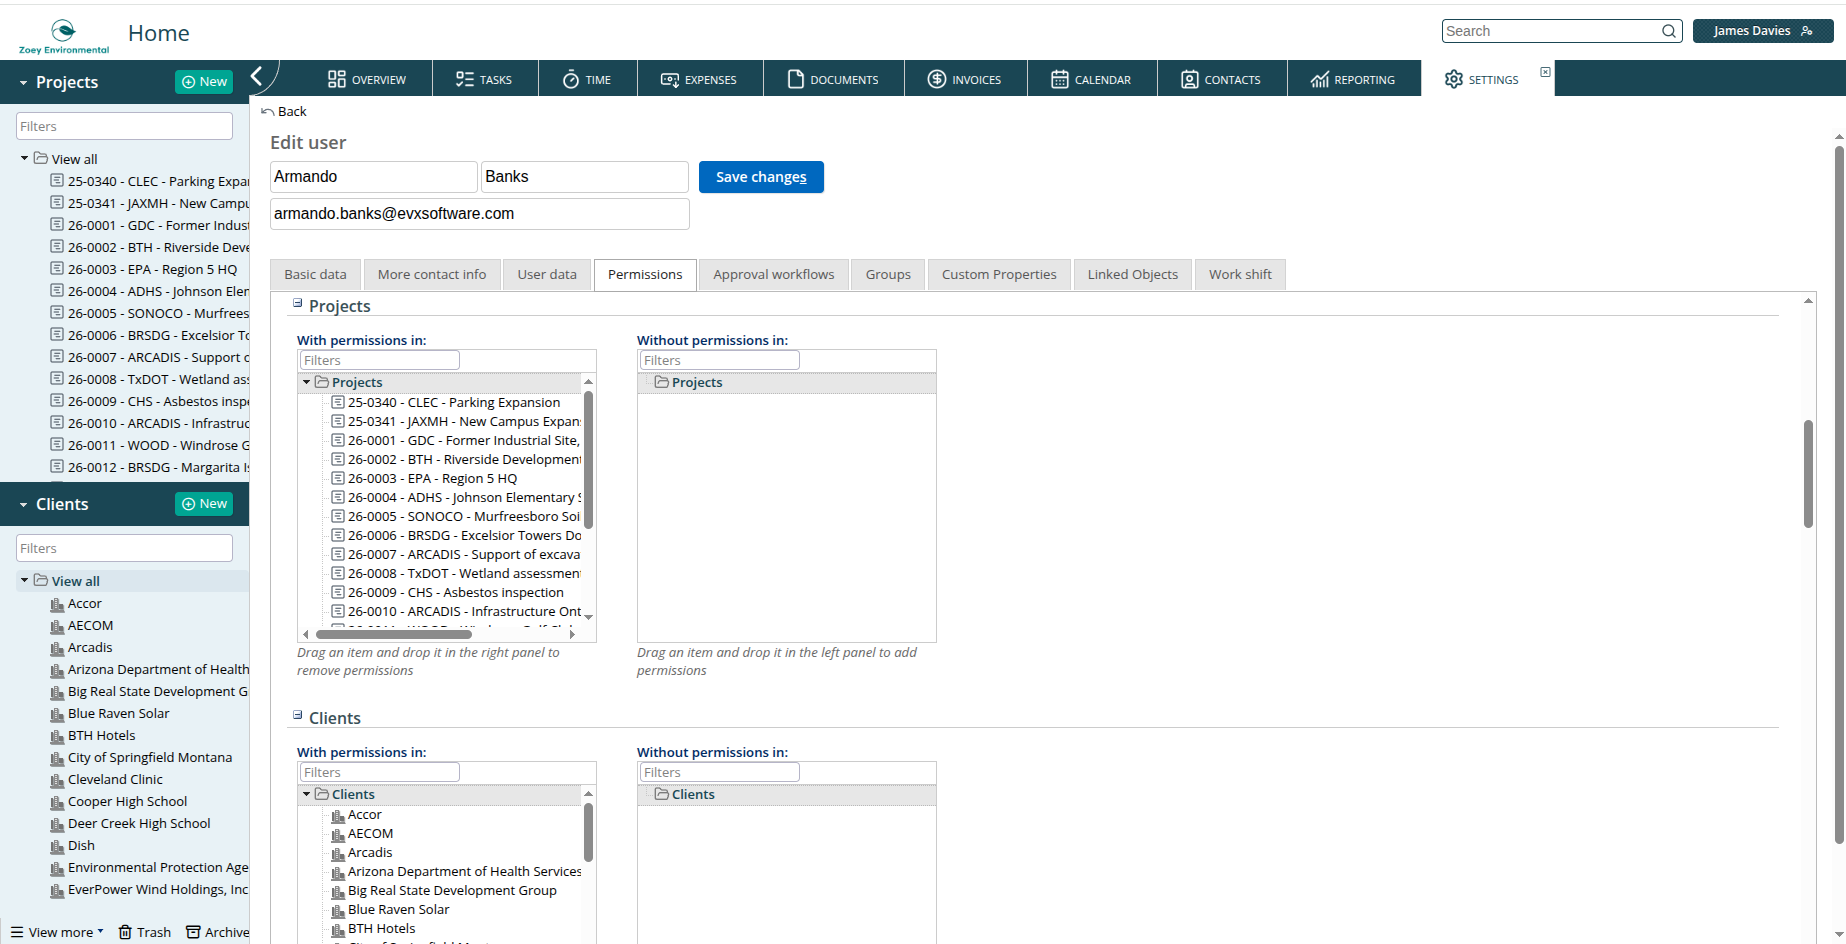Collapse the Clients folder in With permissions tree
This screenshot has height=944, width=1846.
(x=306, y=794)
